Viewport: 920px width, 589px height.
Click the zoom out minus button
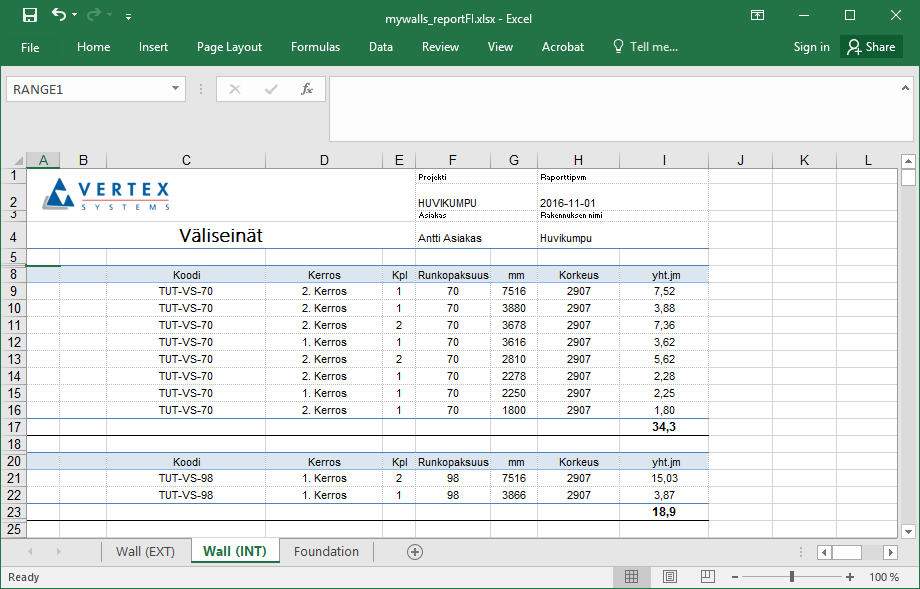point(736,577)
